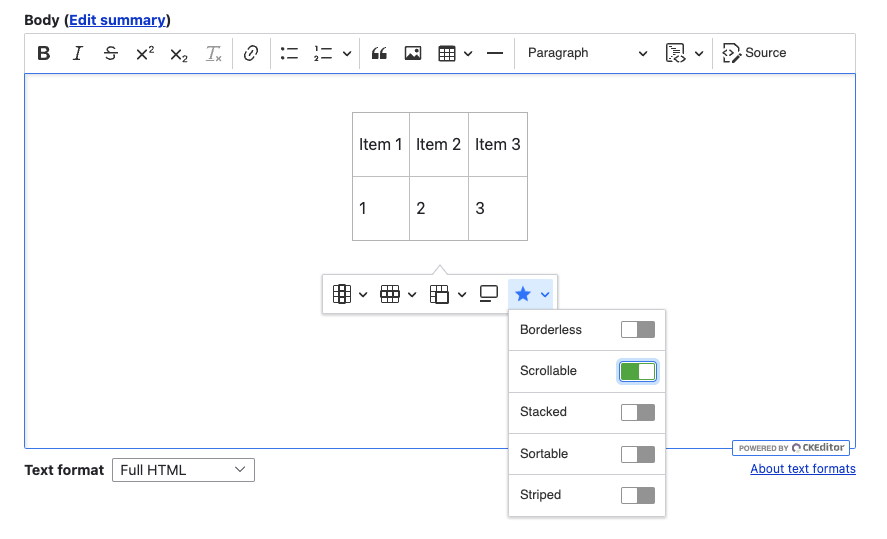Click the Source button
The width and height of the screenshot is (887, 539).
tap(755, 54)
